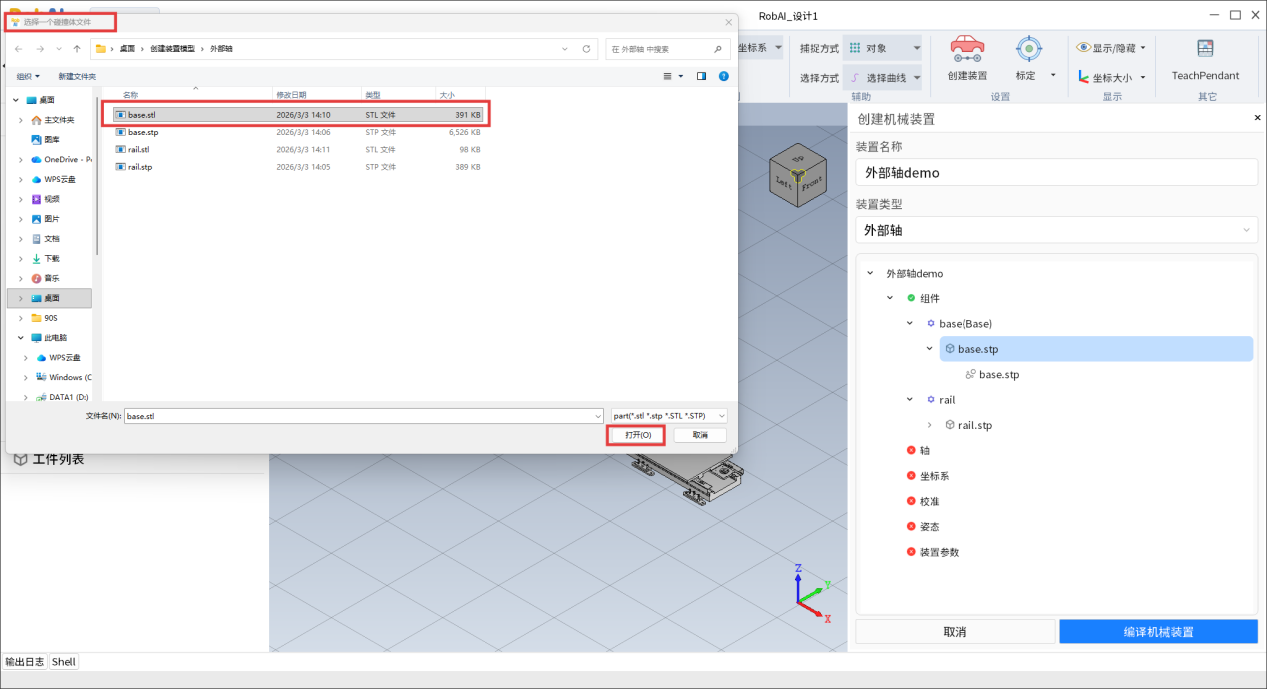The image size is (1267, 689).
Task: Toggle 显示/隐藏 eye icon
Action: pos(1083,47)
